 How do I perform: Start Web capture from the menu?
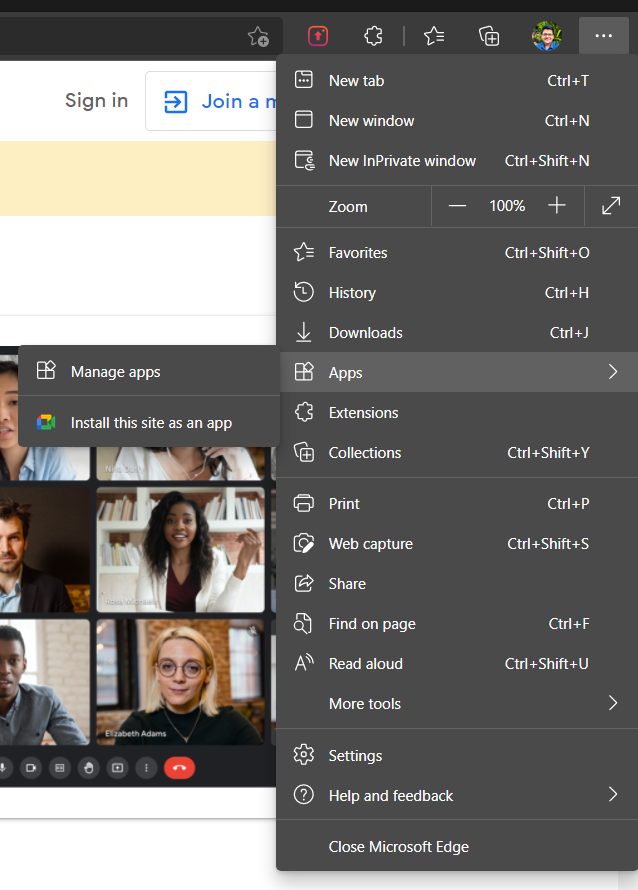pos(457,544)
